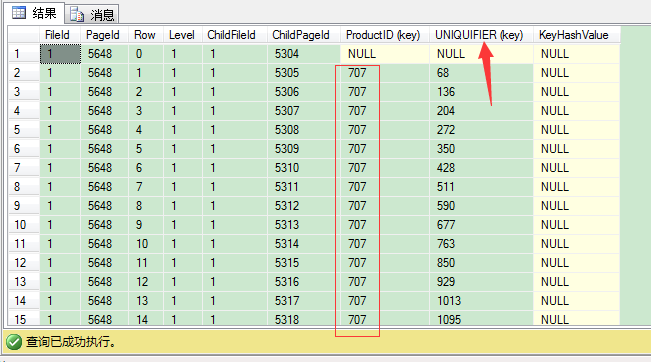Click UNIQUIFIER cell value 350
Image resolution: width=651 pixels, height=362 pixels.
[x=481, y=149]
